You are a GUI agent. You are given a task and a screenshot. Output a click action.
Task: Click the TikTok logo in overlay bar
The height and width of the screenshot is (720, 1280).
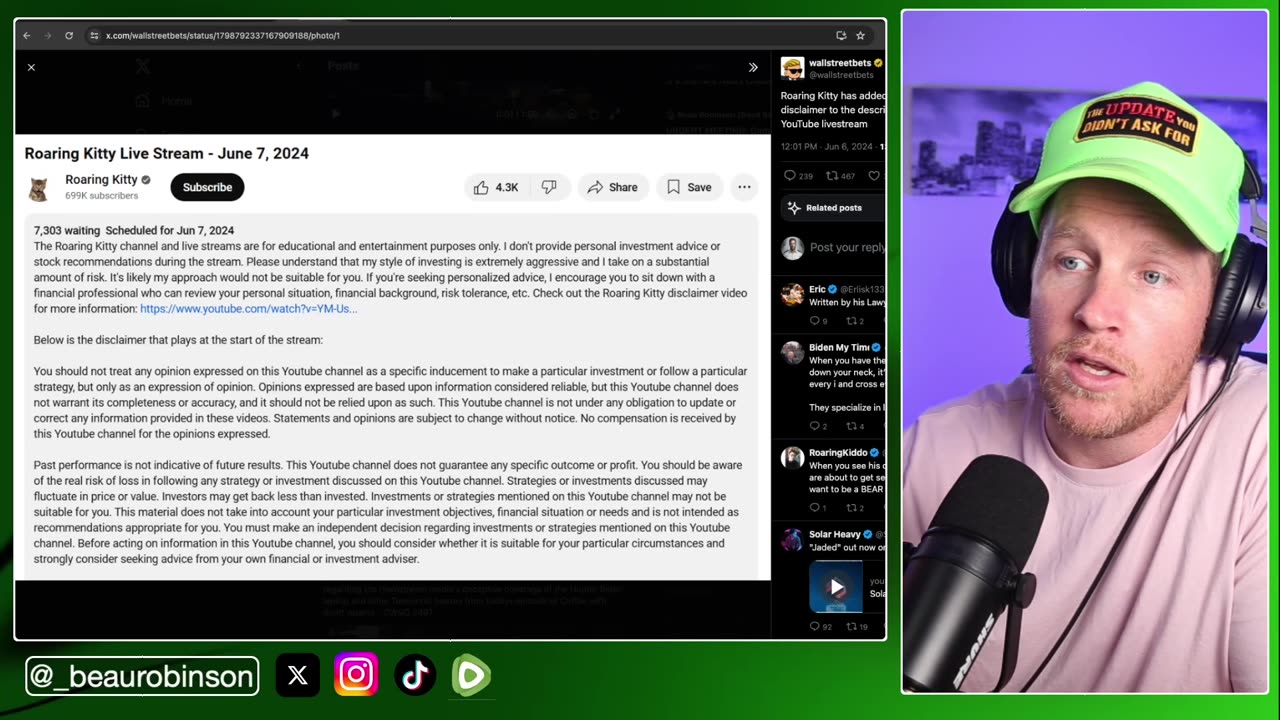(x=415, y=675)
